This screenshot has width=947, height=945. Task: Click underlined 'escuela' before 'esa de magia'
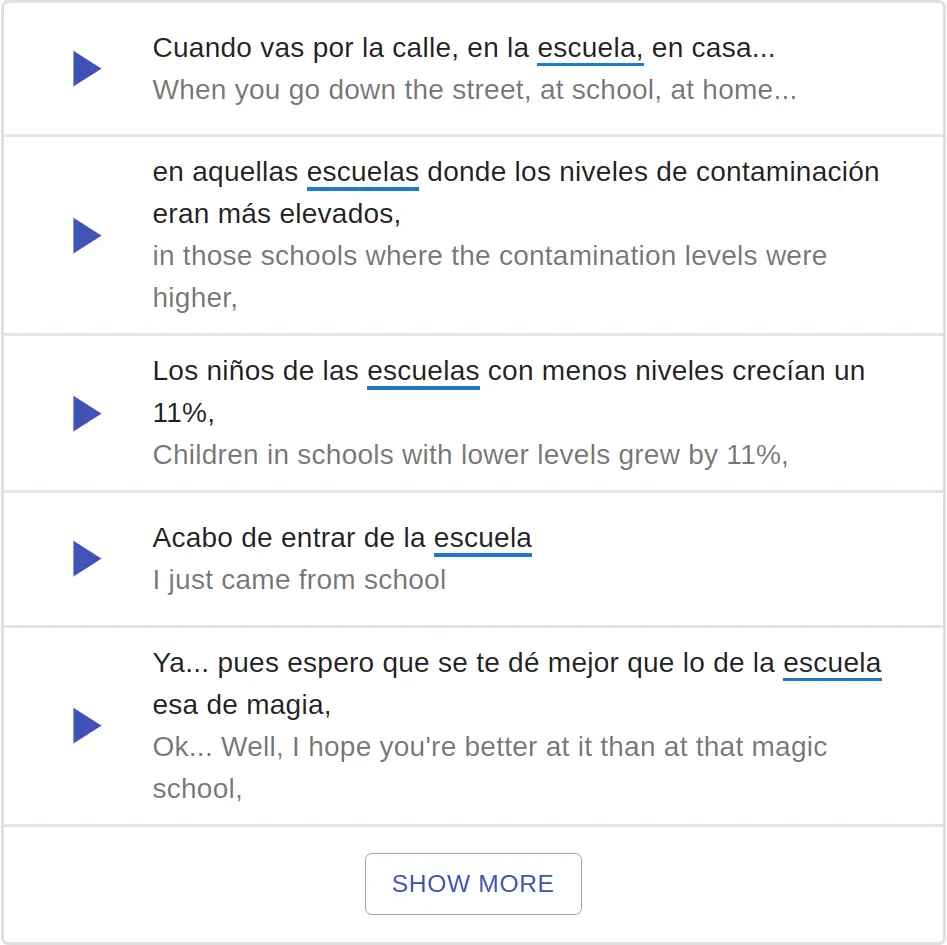832,663
